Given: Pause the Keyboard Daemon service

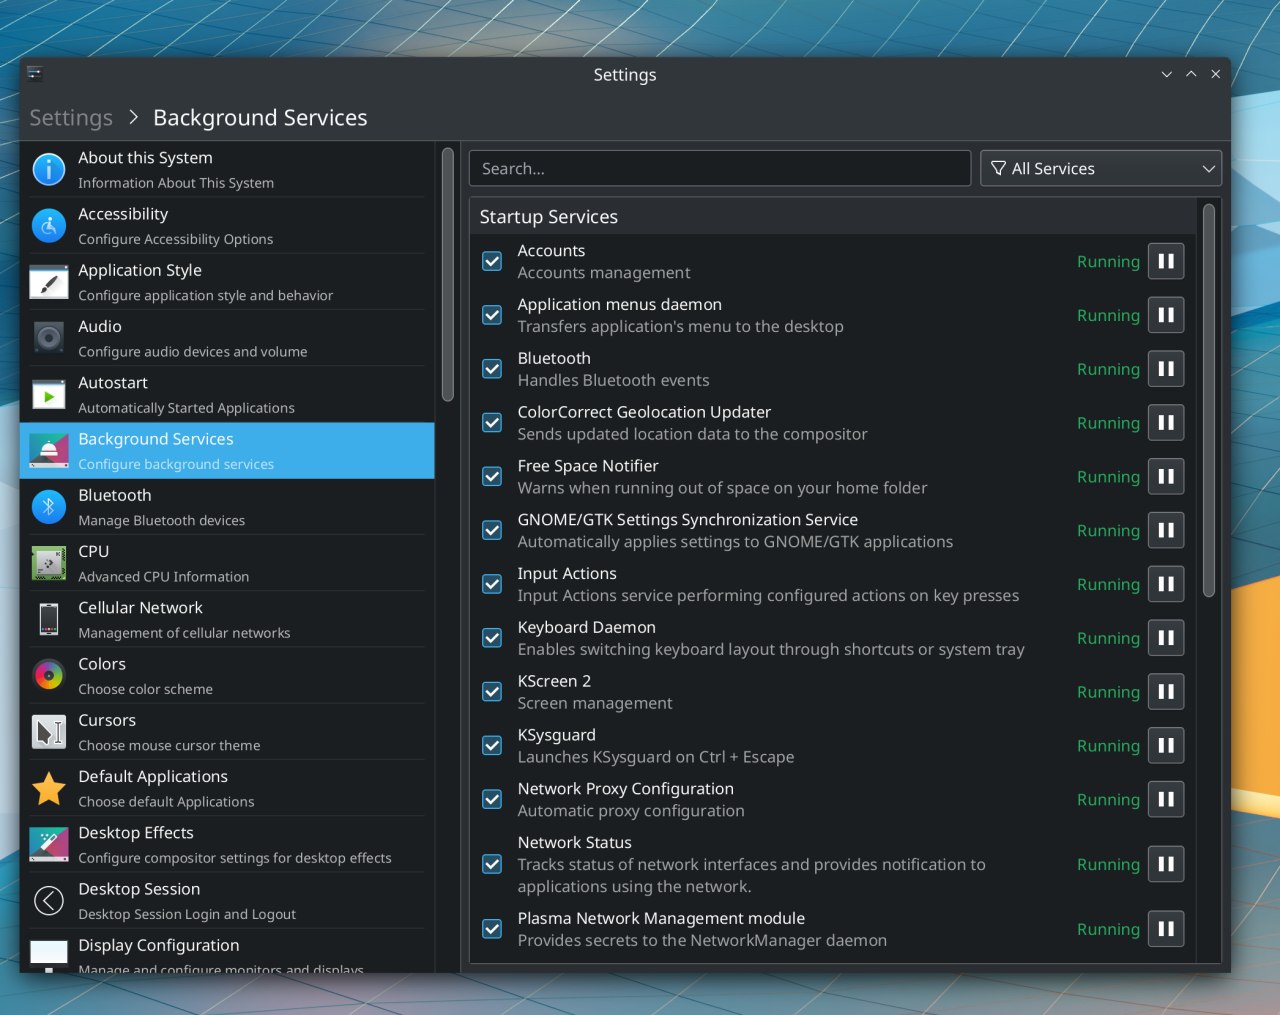Looking at the screenshot, I should click(x=1166, y=638).
